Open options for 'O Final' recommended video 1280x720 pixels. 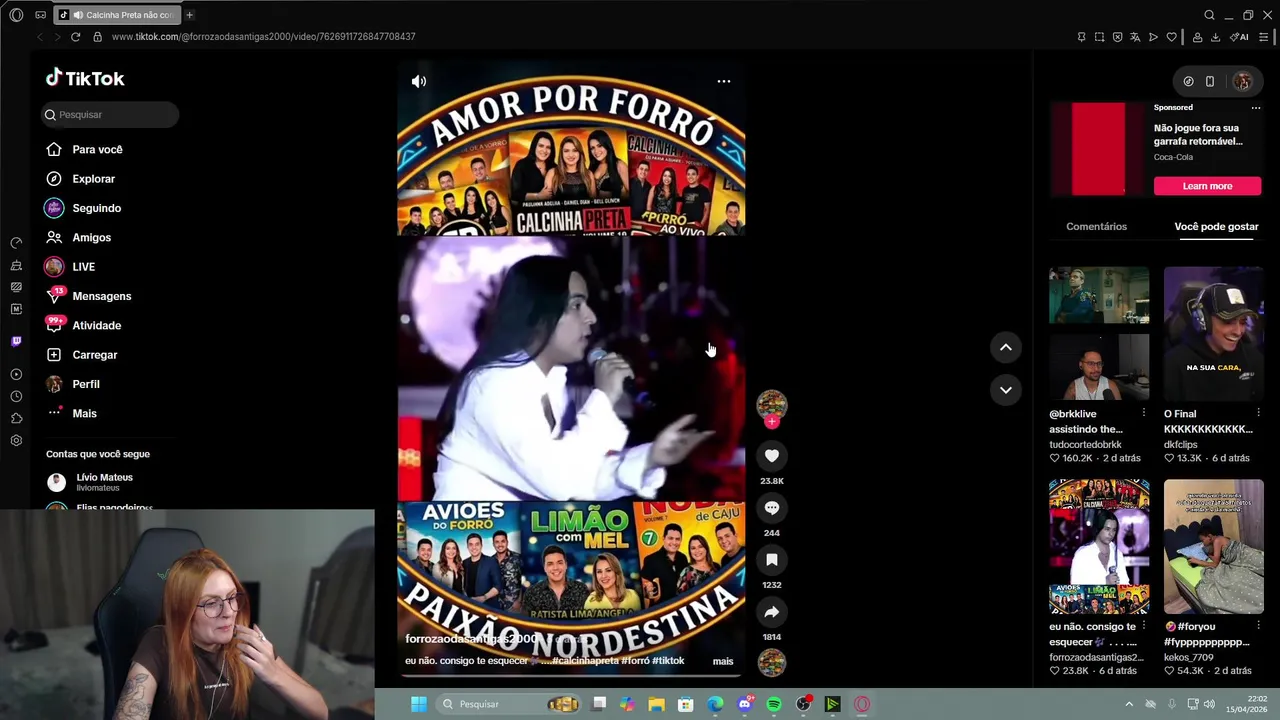[1258, 413]
